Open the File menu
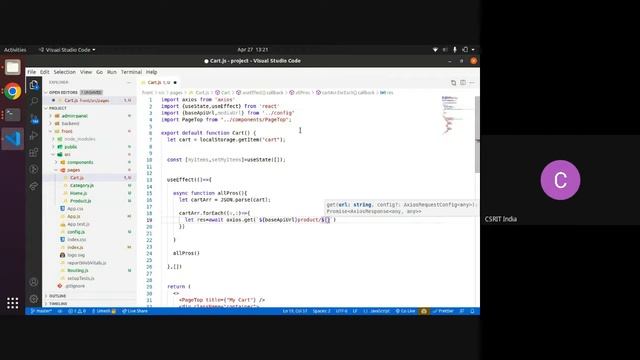 pos(31,72)
